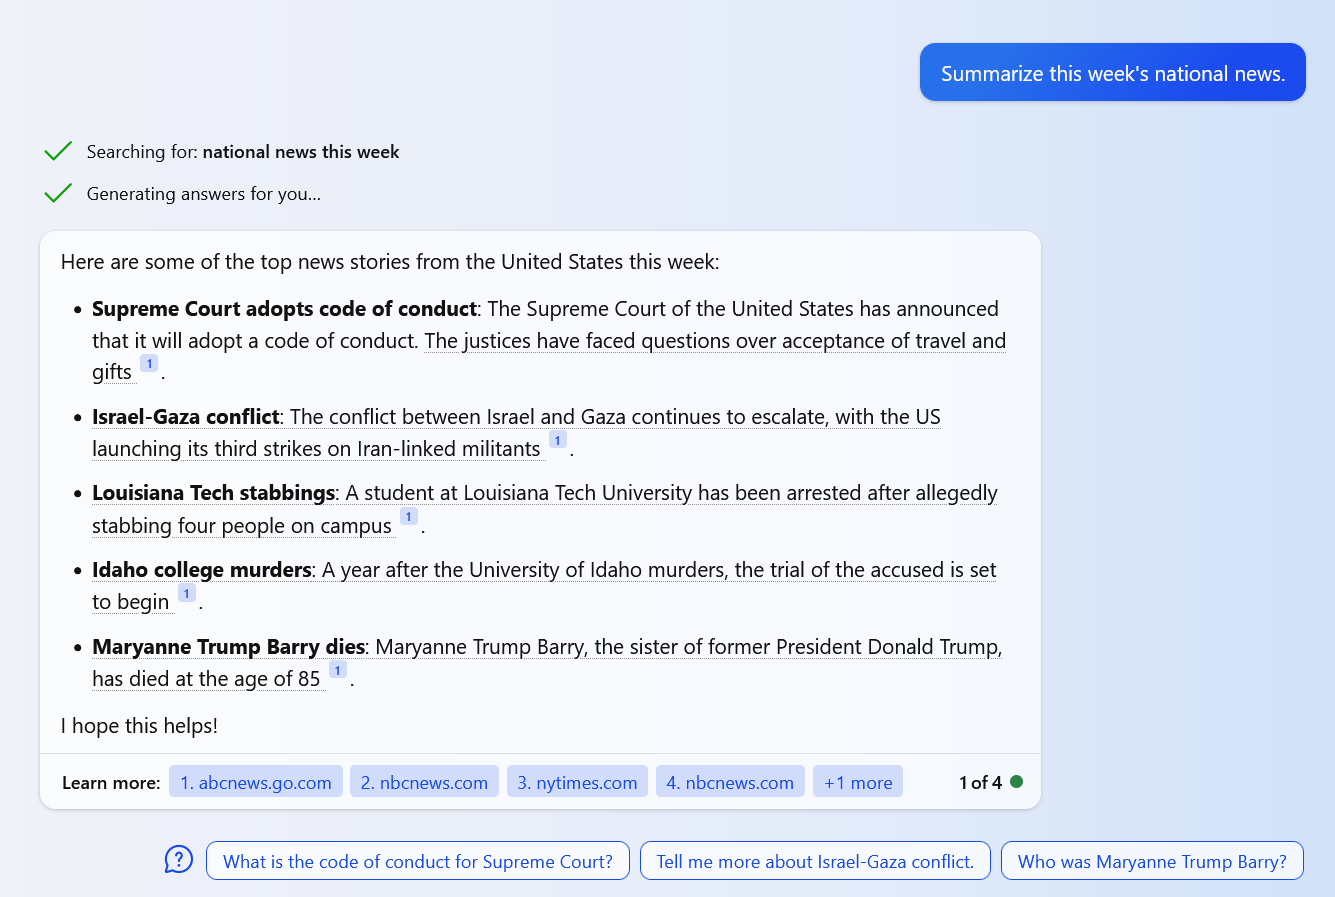1335x897 pixels.
Task: Open the nytimes.com source link
Action: [577, 782]
